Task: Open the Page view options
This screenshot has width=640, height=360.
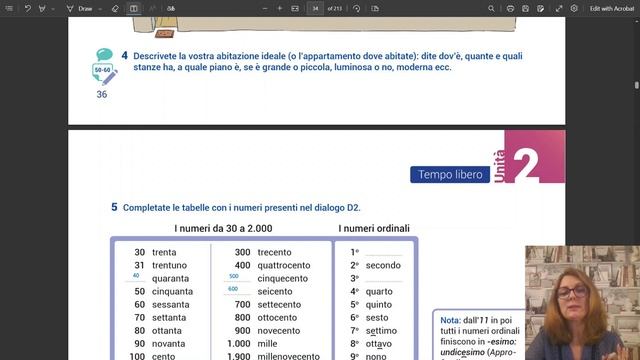Action: pyautogui.click(x=375, y=8)
